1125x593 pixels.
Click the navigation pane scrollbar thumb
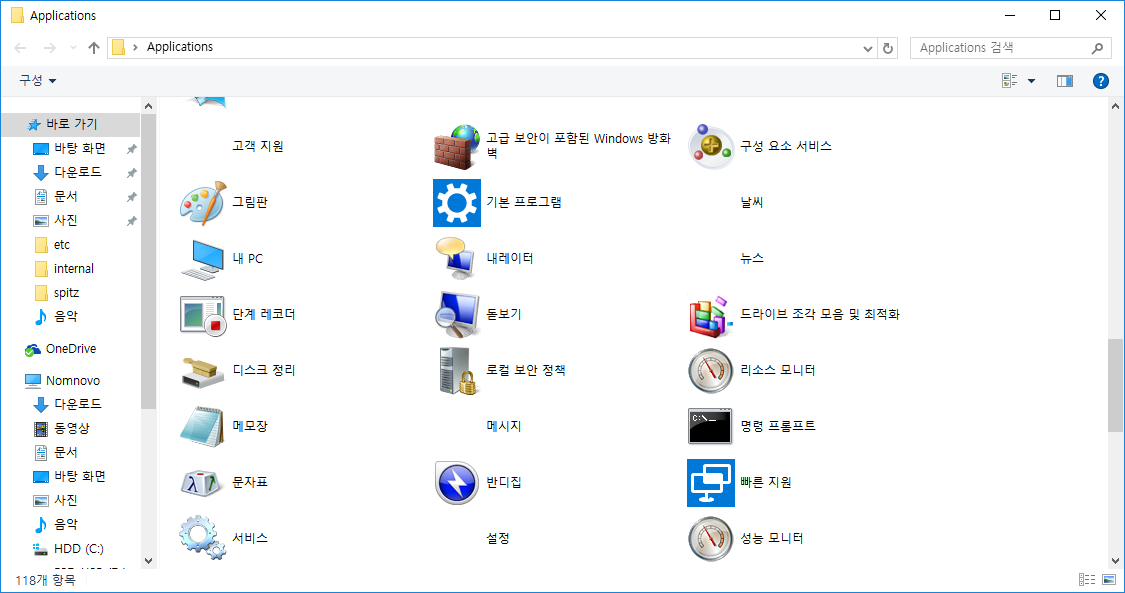(149, 261)
